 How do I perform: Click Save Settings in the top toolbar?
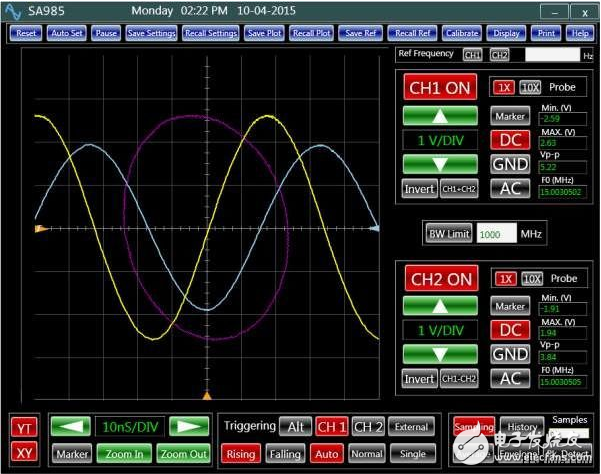point(151,33)
